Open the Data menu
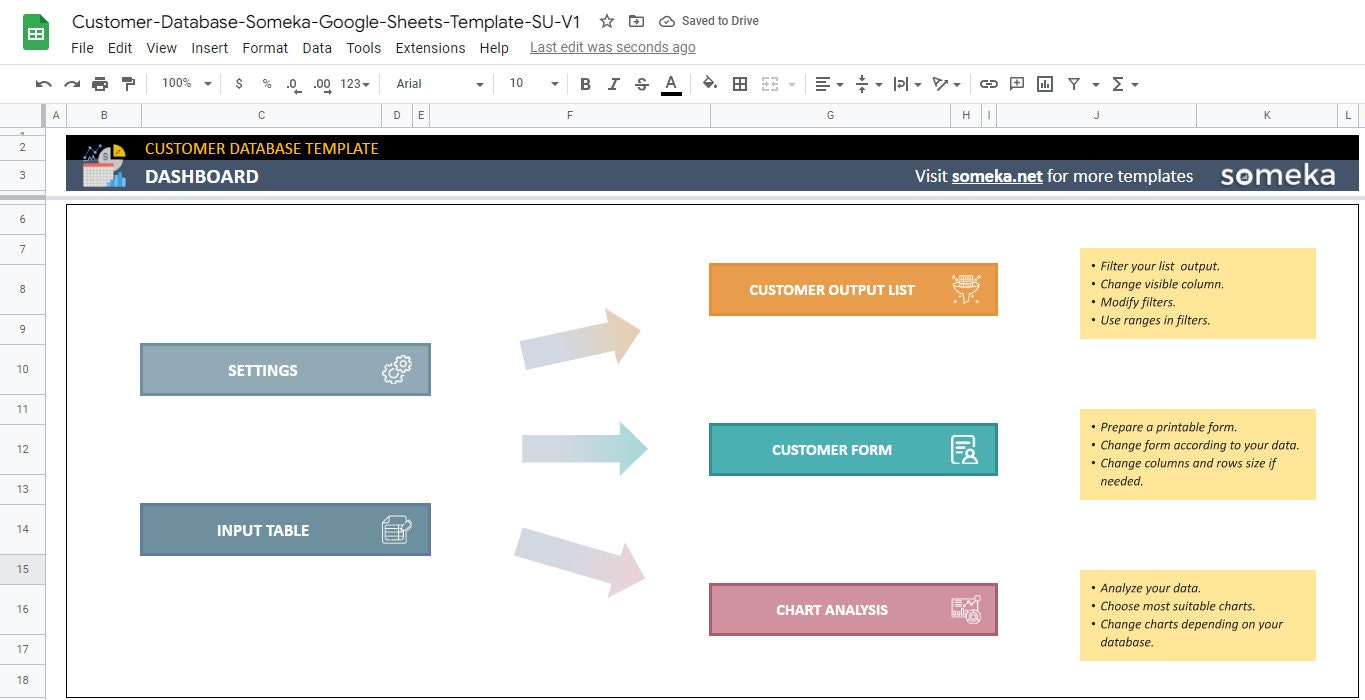 point(317,48)
